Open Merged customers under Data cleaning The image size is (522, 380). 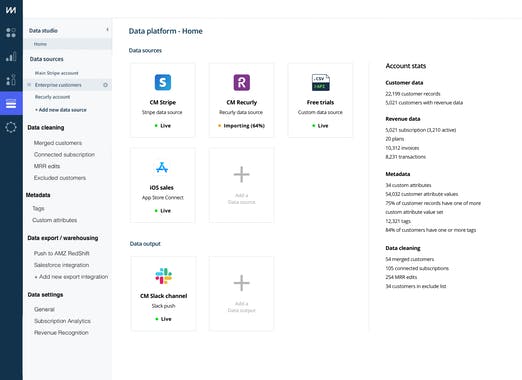pyautogui.click(x=58, y=143)
